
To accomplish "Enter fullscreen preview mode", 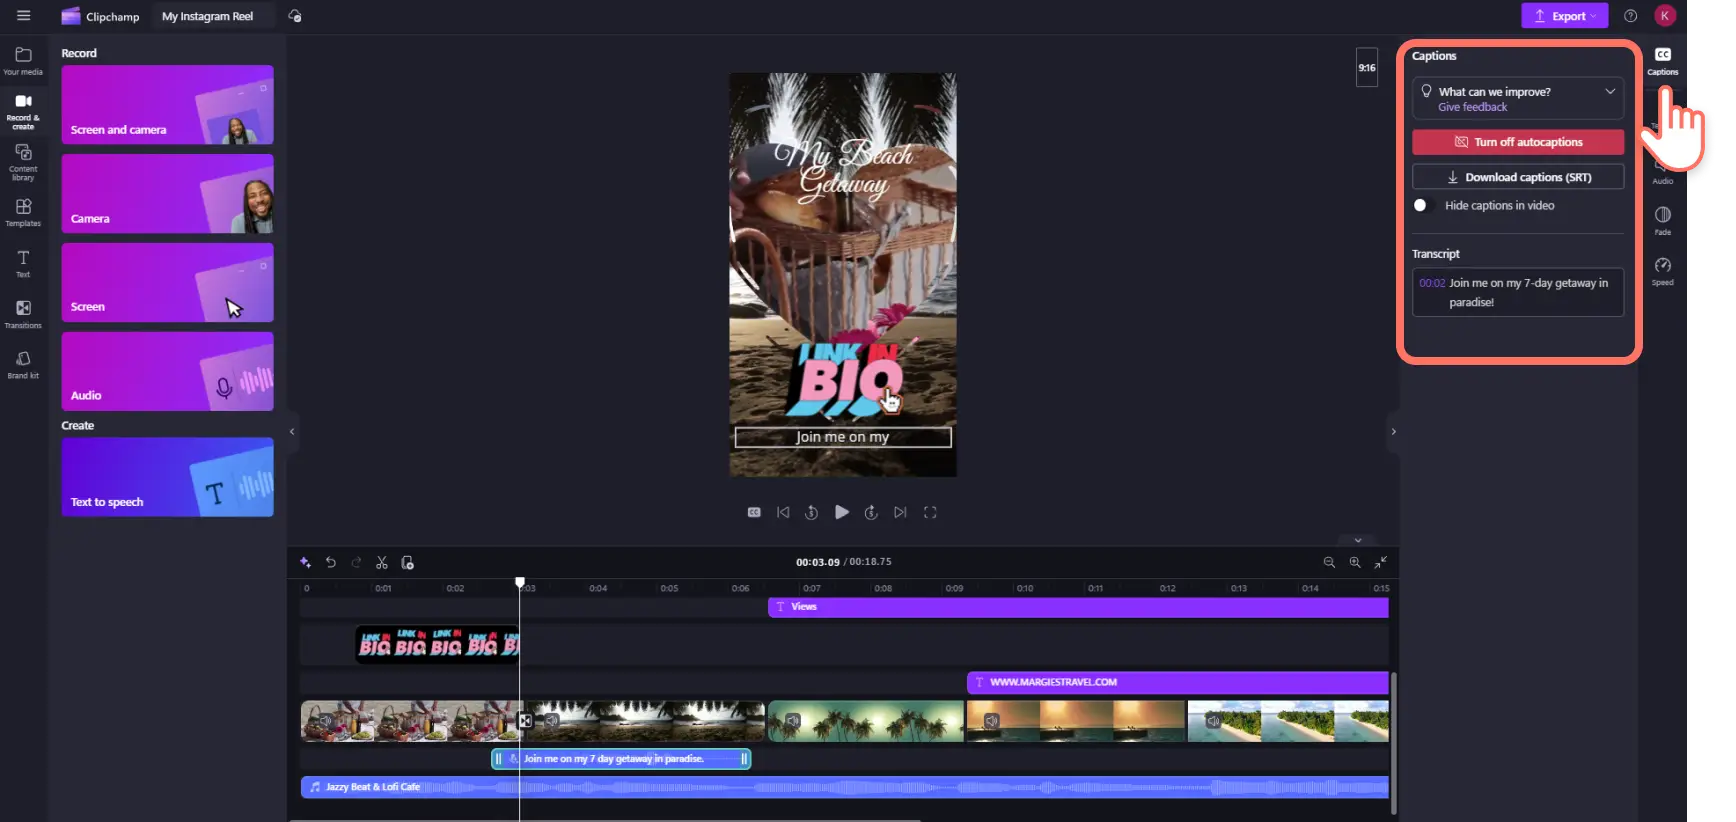I will (930, 512).
